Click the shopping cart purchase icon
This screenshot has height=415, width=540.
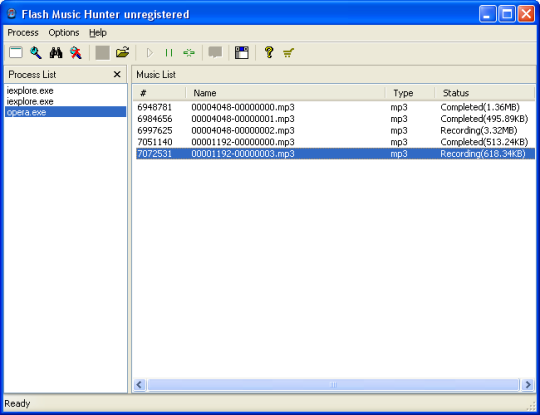(x=288, y=53)
